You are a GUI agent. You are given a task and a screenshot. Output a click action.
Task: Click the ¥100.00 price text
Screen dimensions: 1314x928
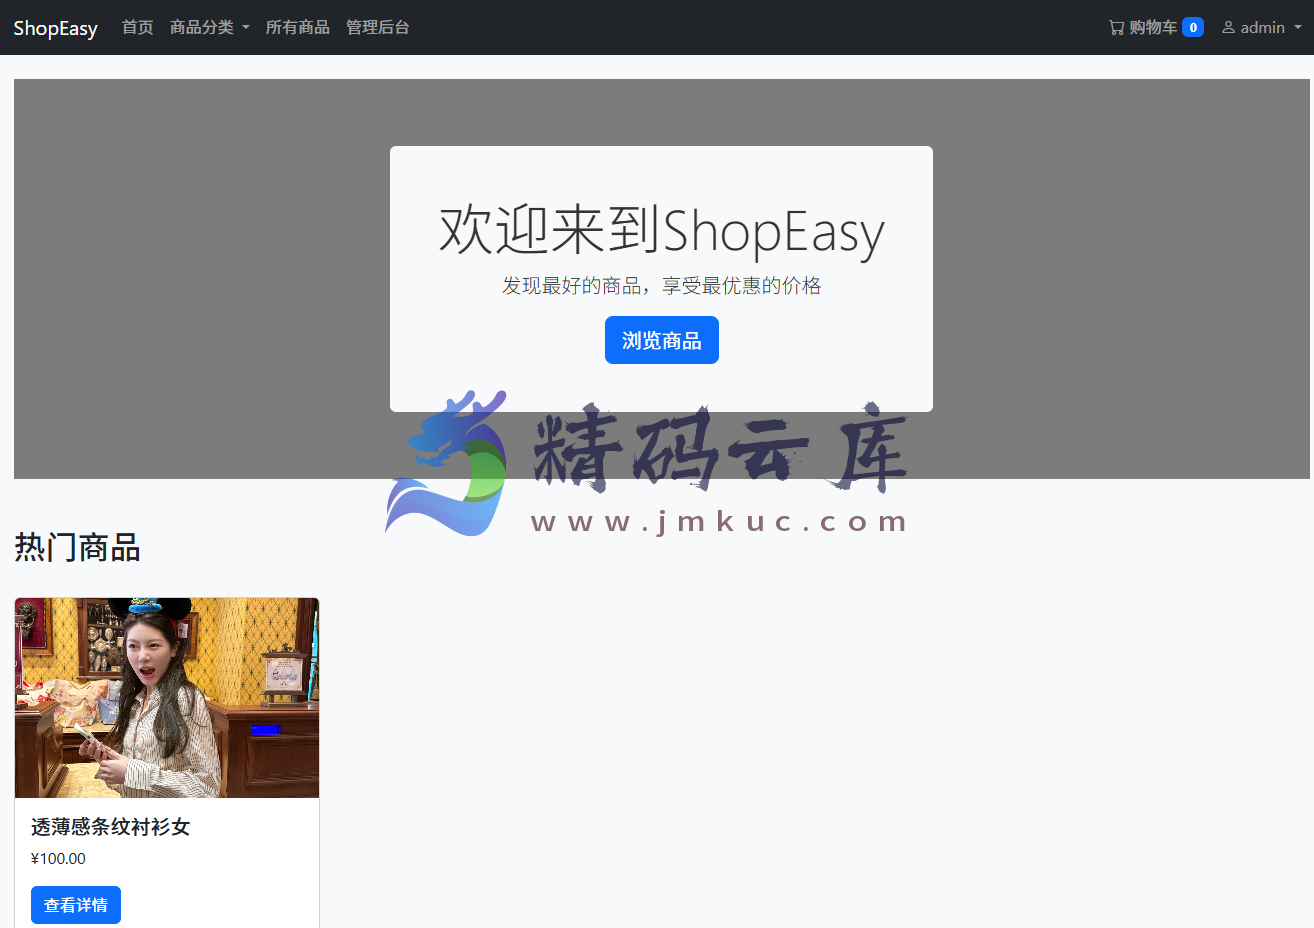tap(58, 859)
